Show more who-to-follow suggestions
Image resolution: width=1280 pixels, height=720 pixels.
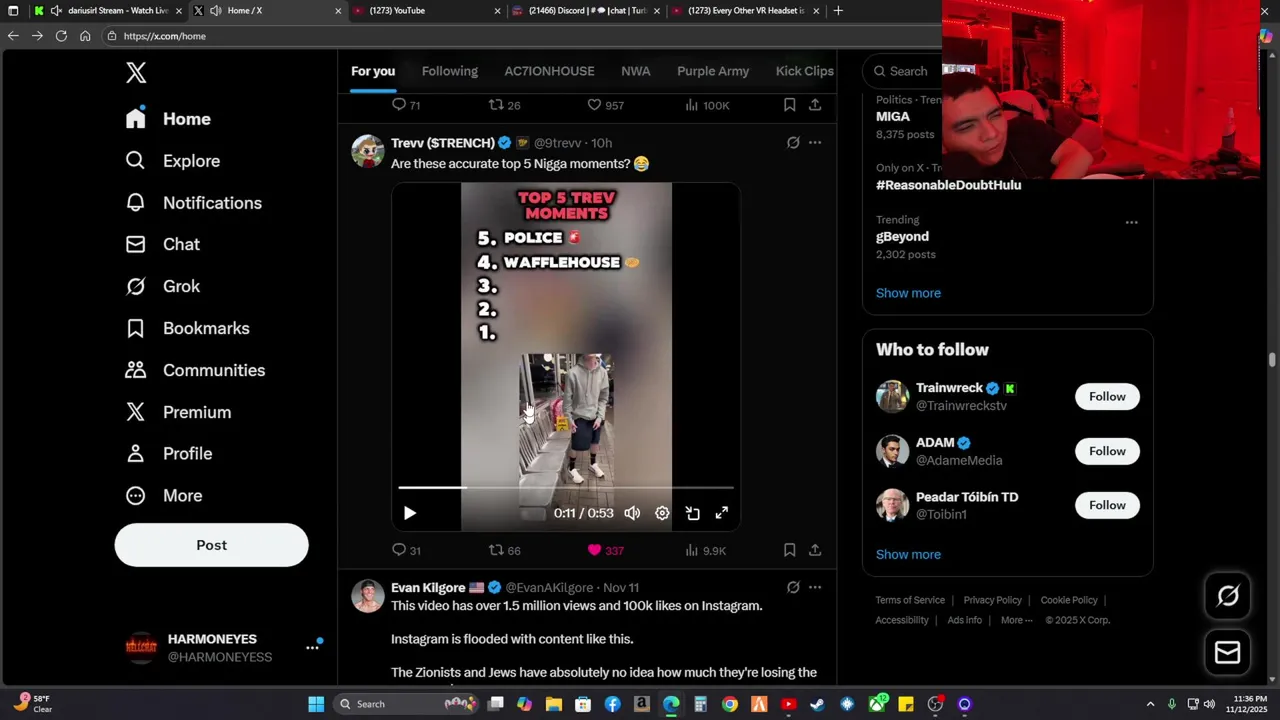908,554
